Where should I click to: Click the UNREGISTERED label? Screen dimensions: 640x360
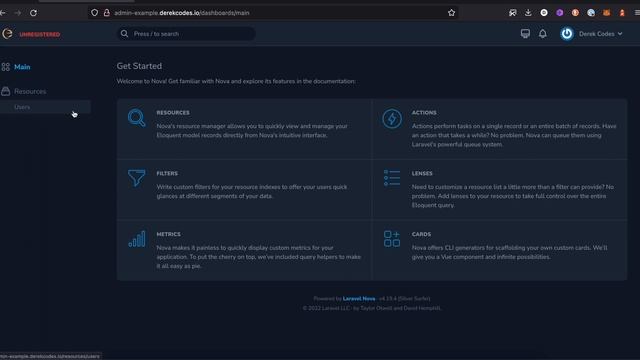40,34
